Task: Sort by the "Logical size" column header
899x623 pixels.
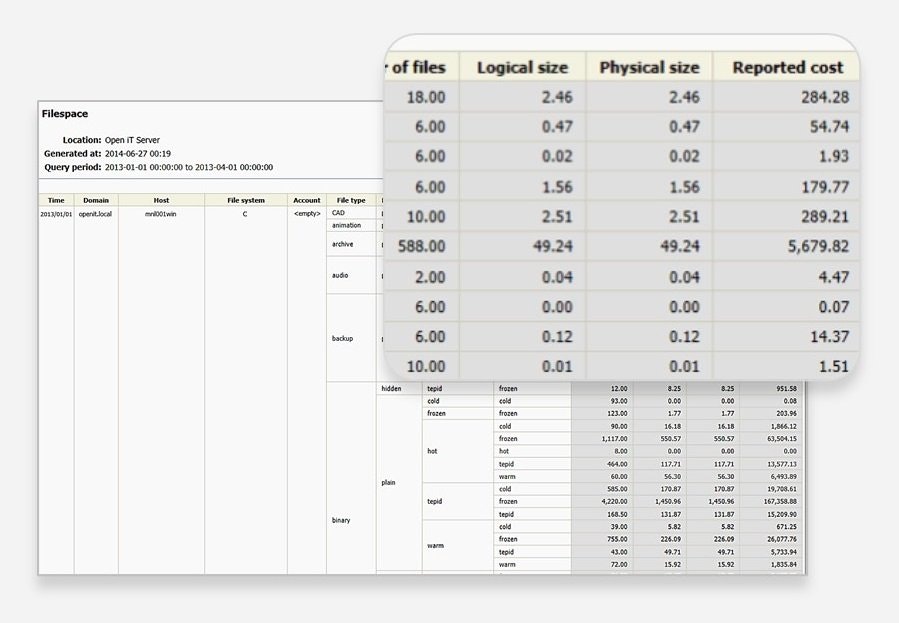Action: click(x=521, y=66)
